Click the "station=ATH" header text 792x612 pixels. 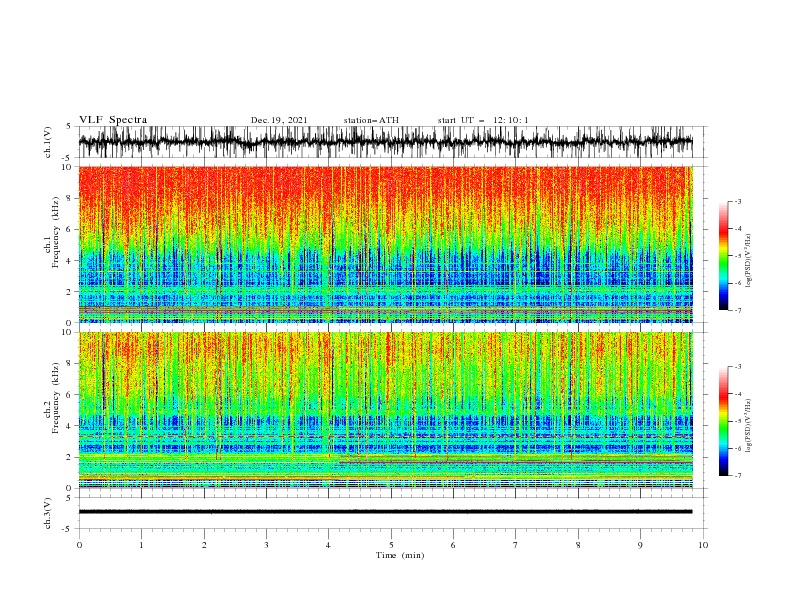tap(371, 120)
